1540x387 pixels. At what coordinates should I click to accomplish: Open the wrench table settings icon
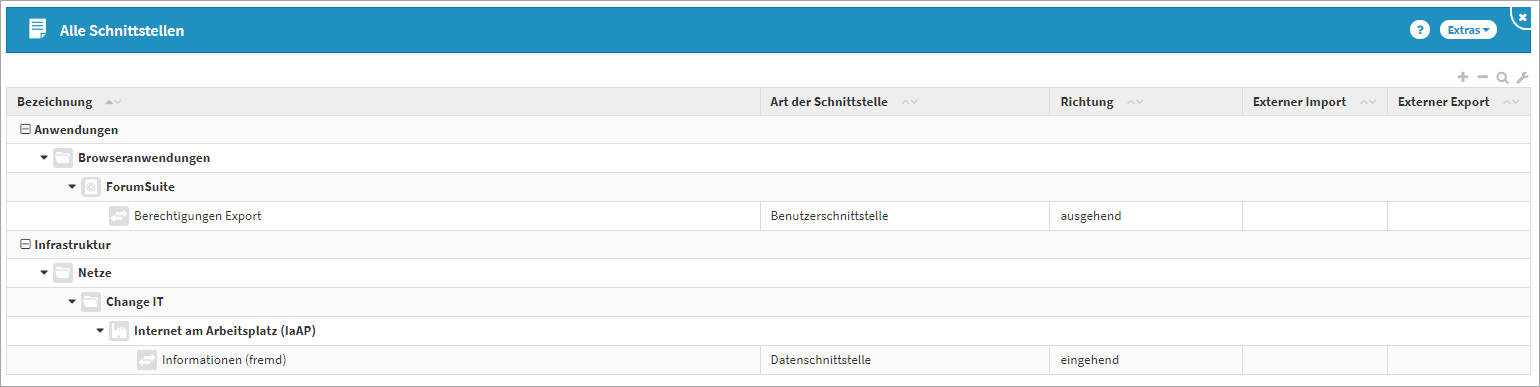(x=1522, y=77)
